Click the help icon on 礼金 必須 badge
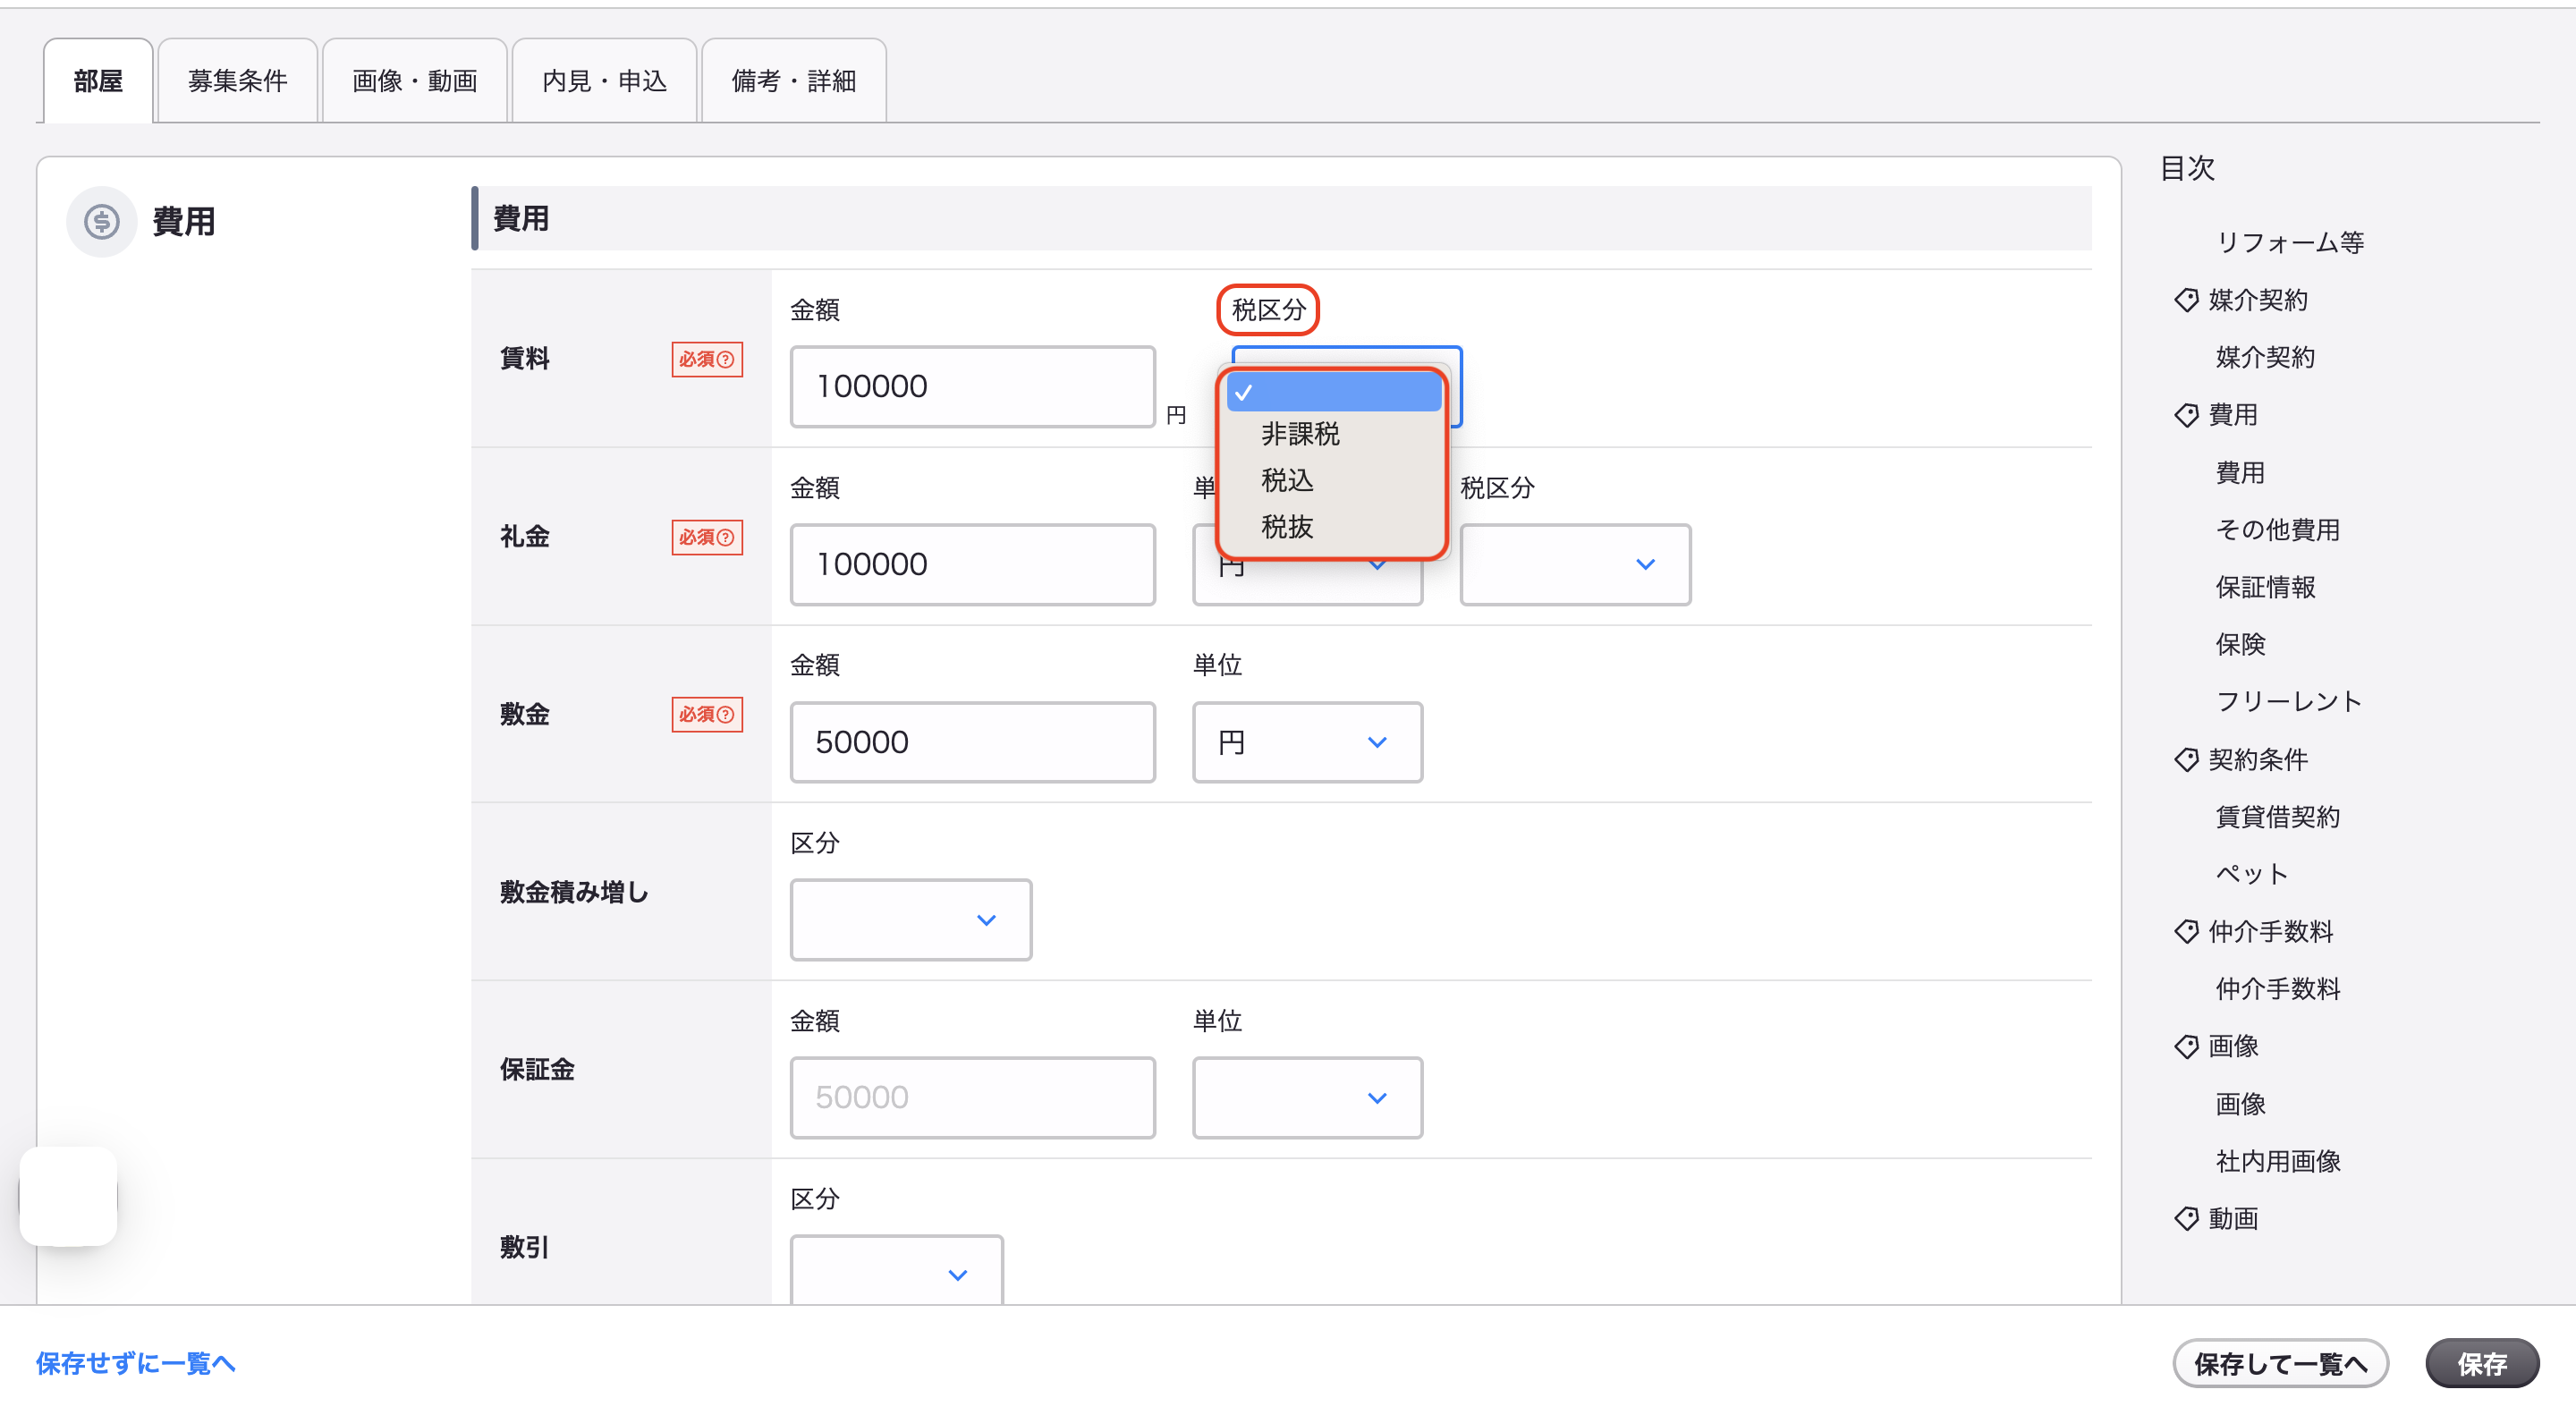The image size is (2576, 1415). coord(726,538)
